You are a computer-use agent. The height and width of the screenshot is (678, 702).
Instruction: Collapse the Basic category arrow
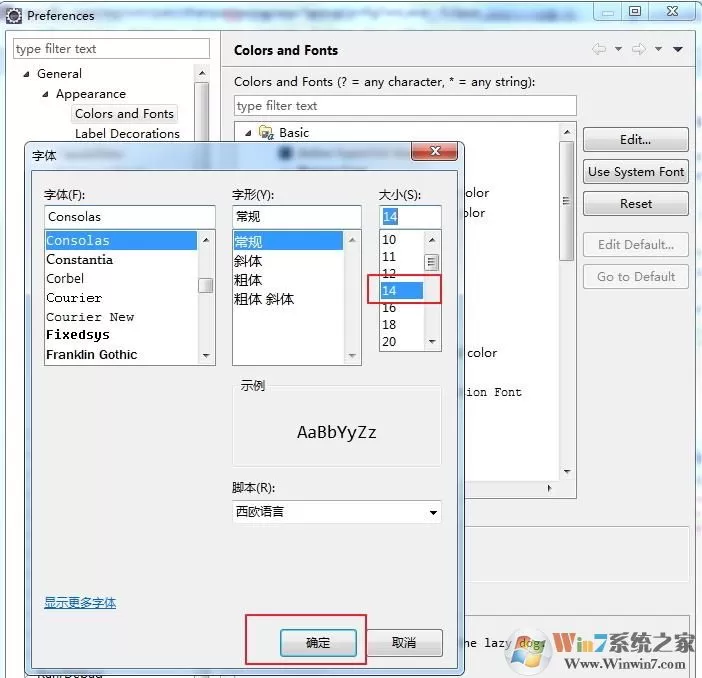pos(248,133)
